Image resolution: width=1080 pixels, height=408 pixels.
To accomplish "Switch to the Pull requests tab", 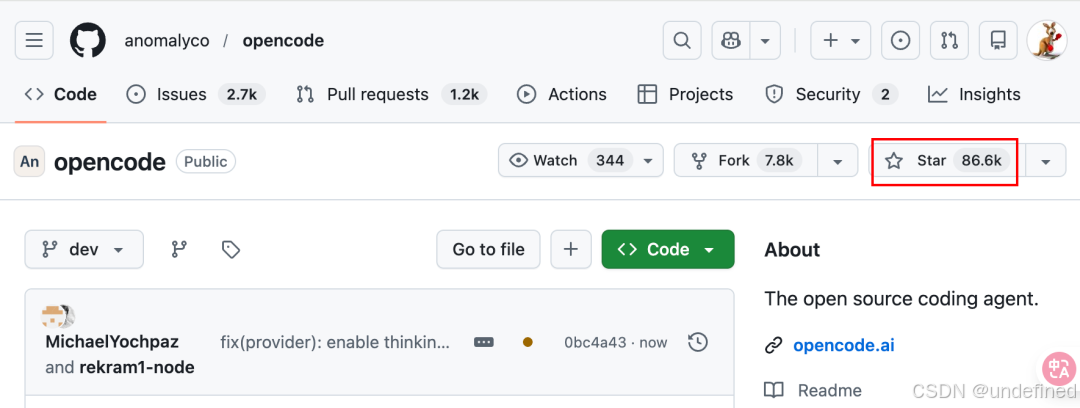I will point(391,94).
